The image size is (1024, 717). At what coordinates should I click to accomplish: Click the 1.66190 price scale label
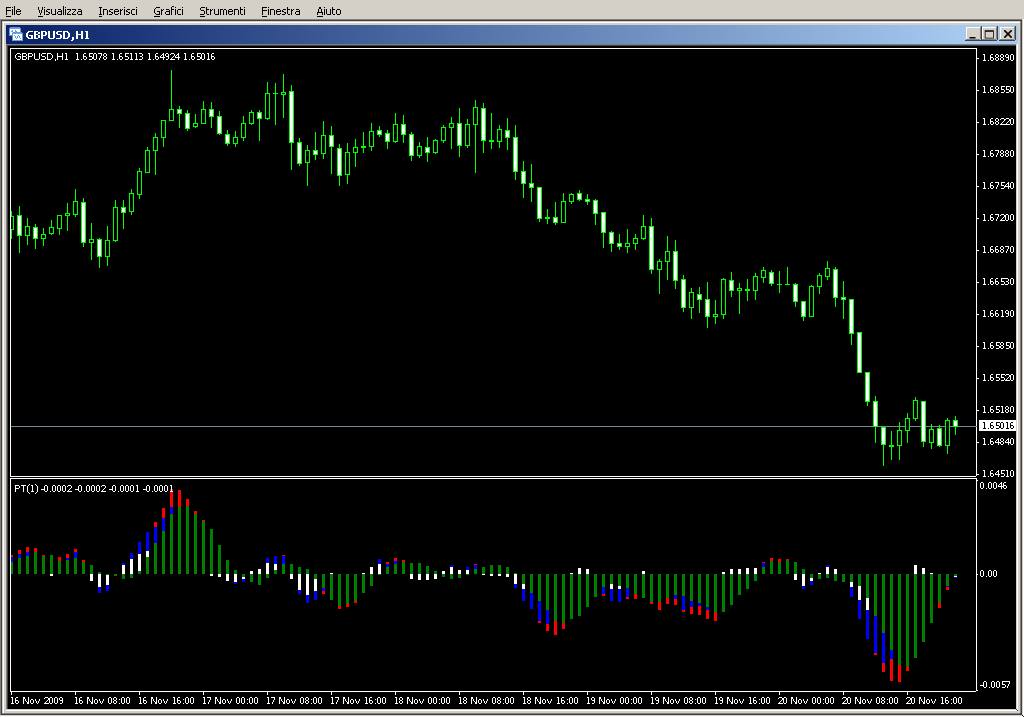click(999, 313)
